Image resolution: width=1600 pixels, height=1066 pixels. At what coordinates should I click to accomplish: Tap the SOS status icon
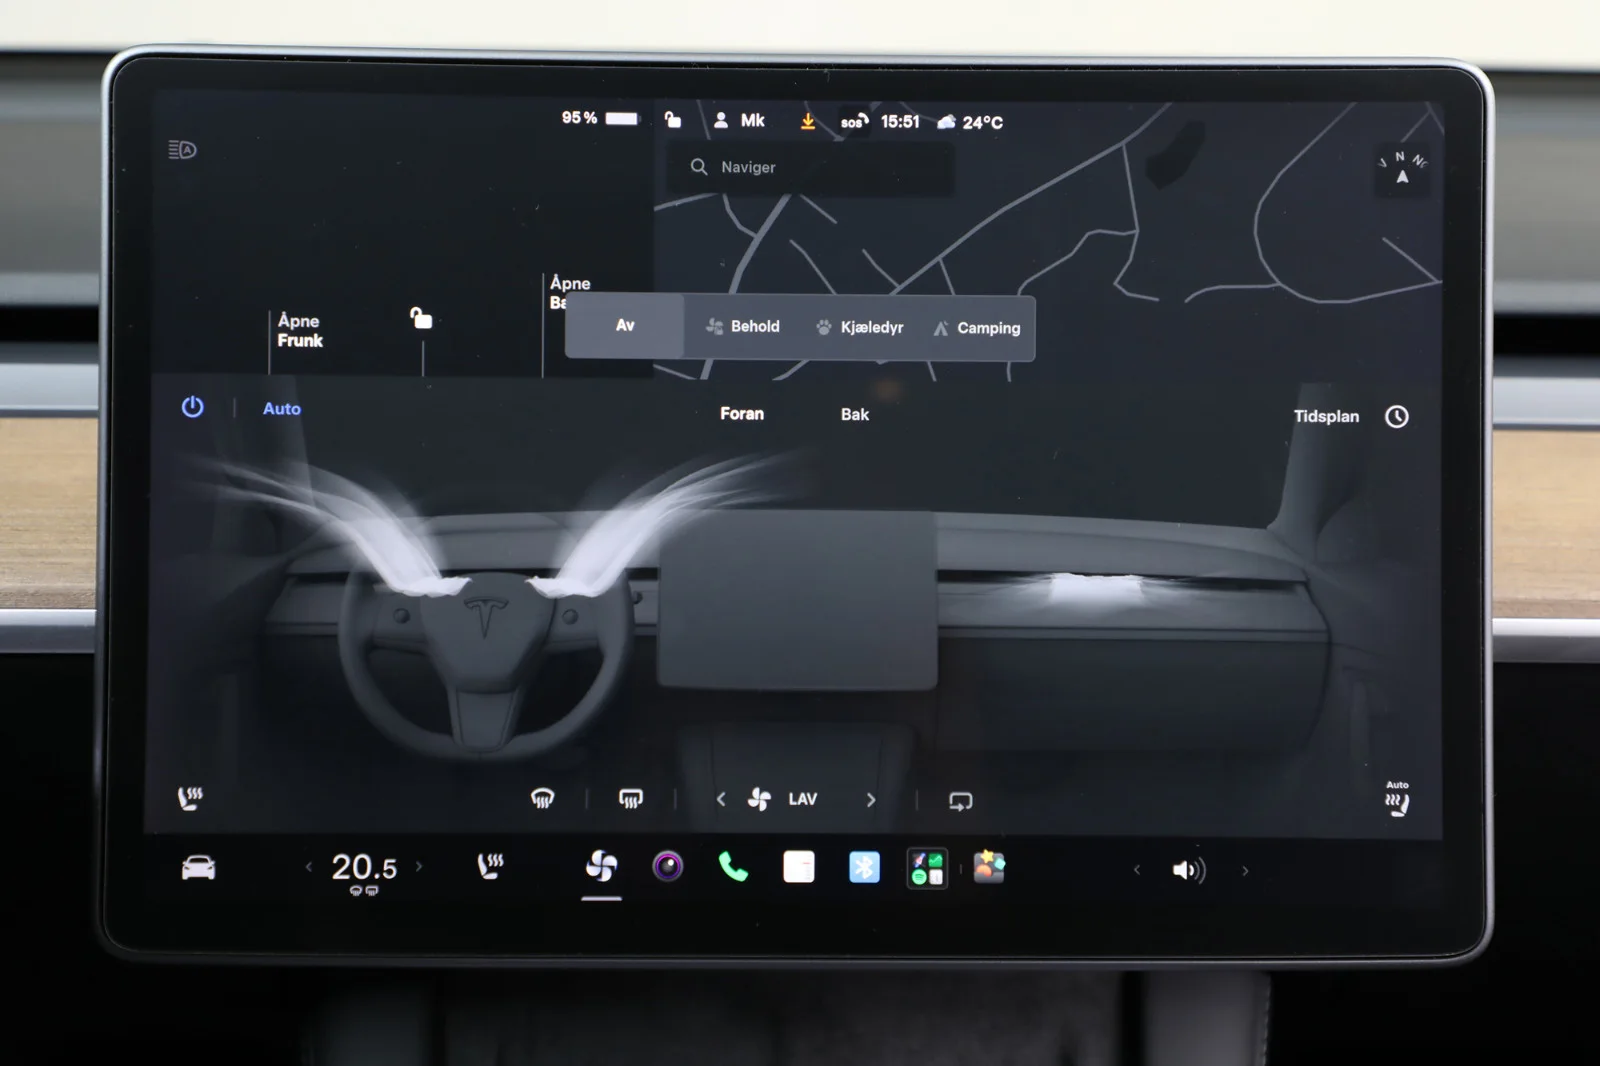click(x=853, y=121)
